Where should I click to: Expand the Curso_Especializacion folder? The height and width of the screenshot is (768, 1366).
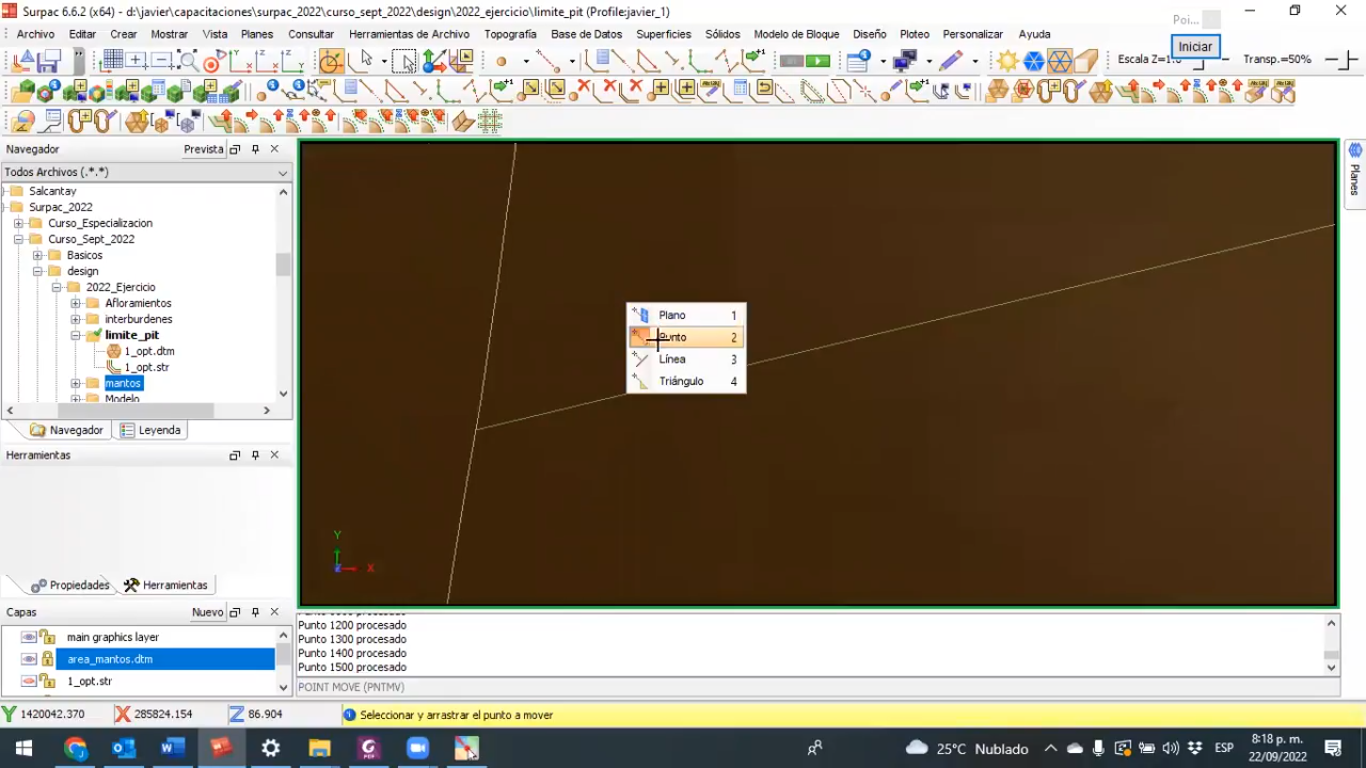coord(18,223)
